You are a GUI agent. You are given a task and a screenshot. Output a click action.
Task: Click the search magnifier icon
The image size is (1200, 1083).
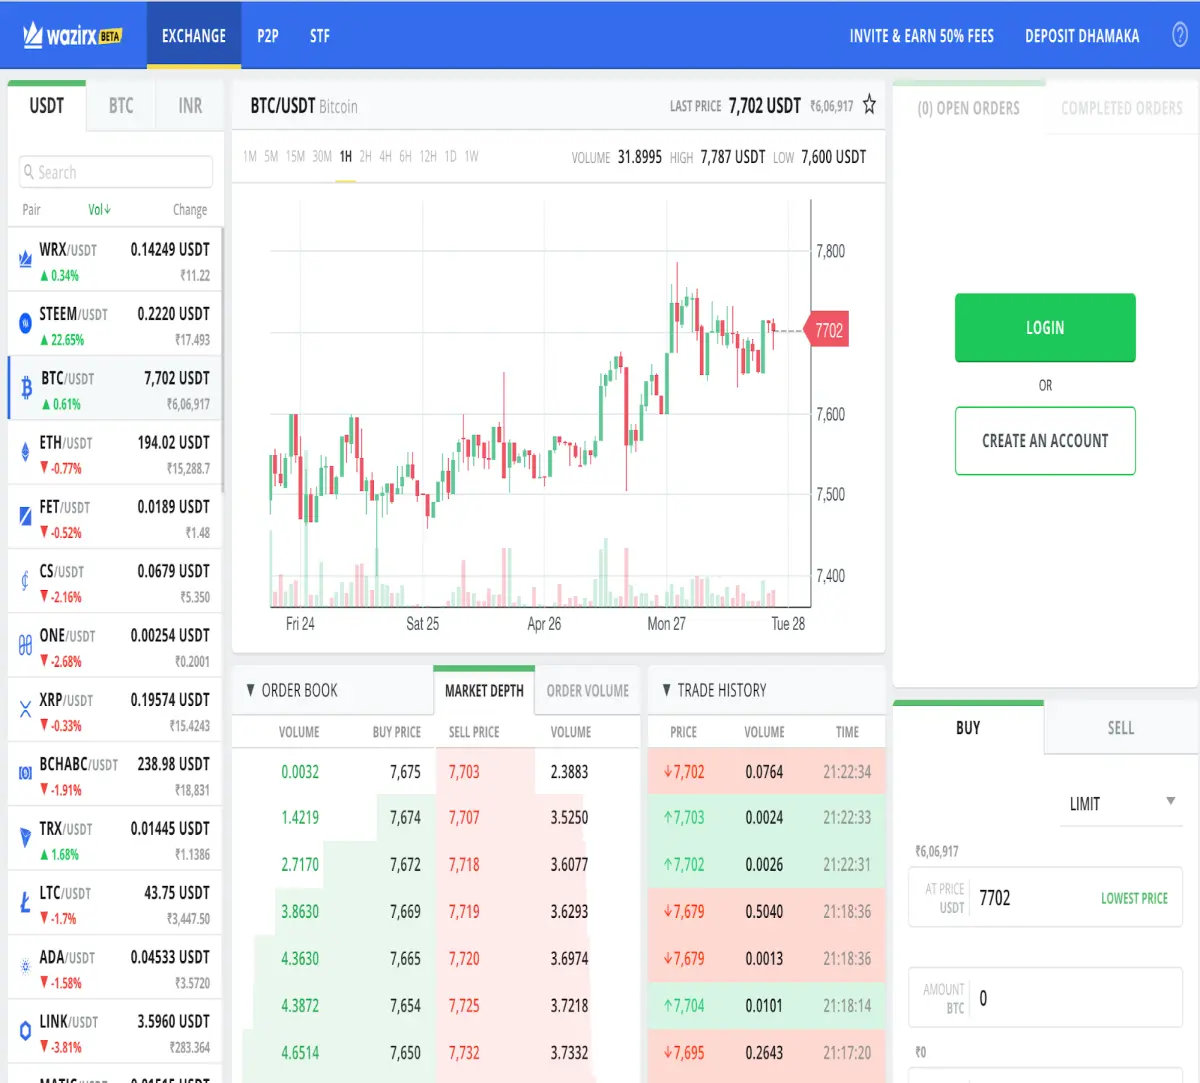[x=29, y=172]
